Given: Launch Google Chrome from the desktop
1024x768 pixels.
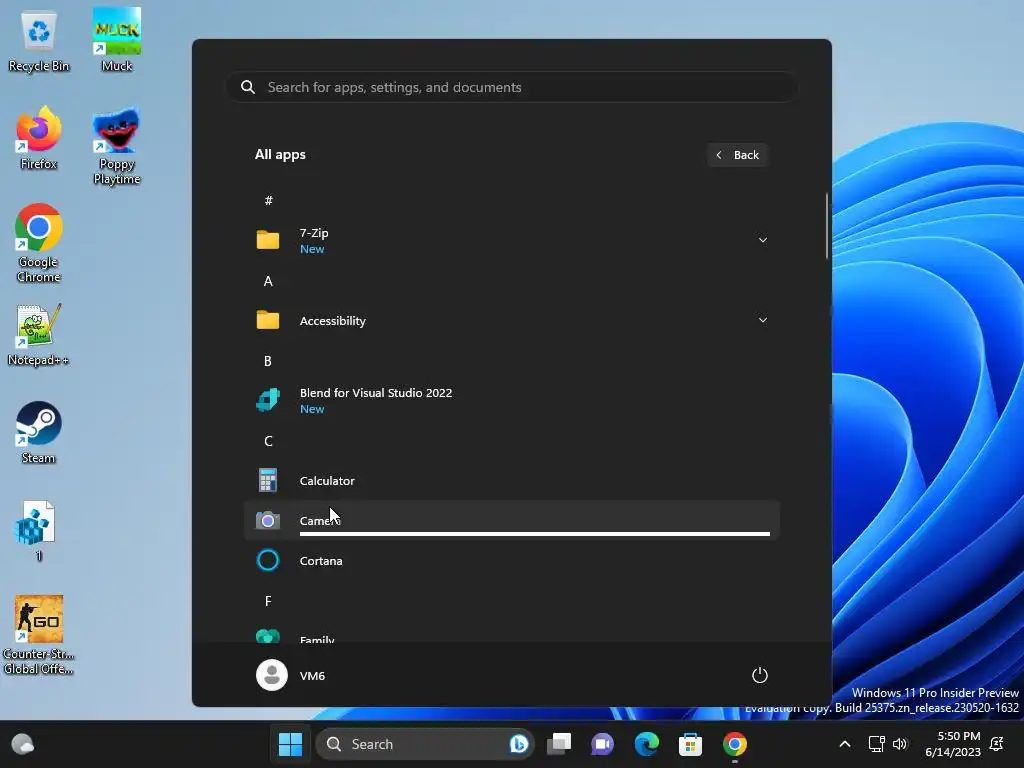Looking at the screenshot, I should [39, 243].
